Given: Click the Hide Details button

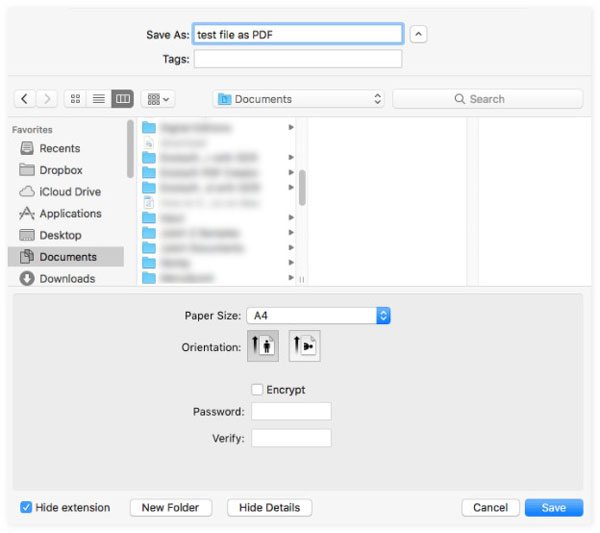Looking at the screenshot, I should [x=269, y=508].
